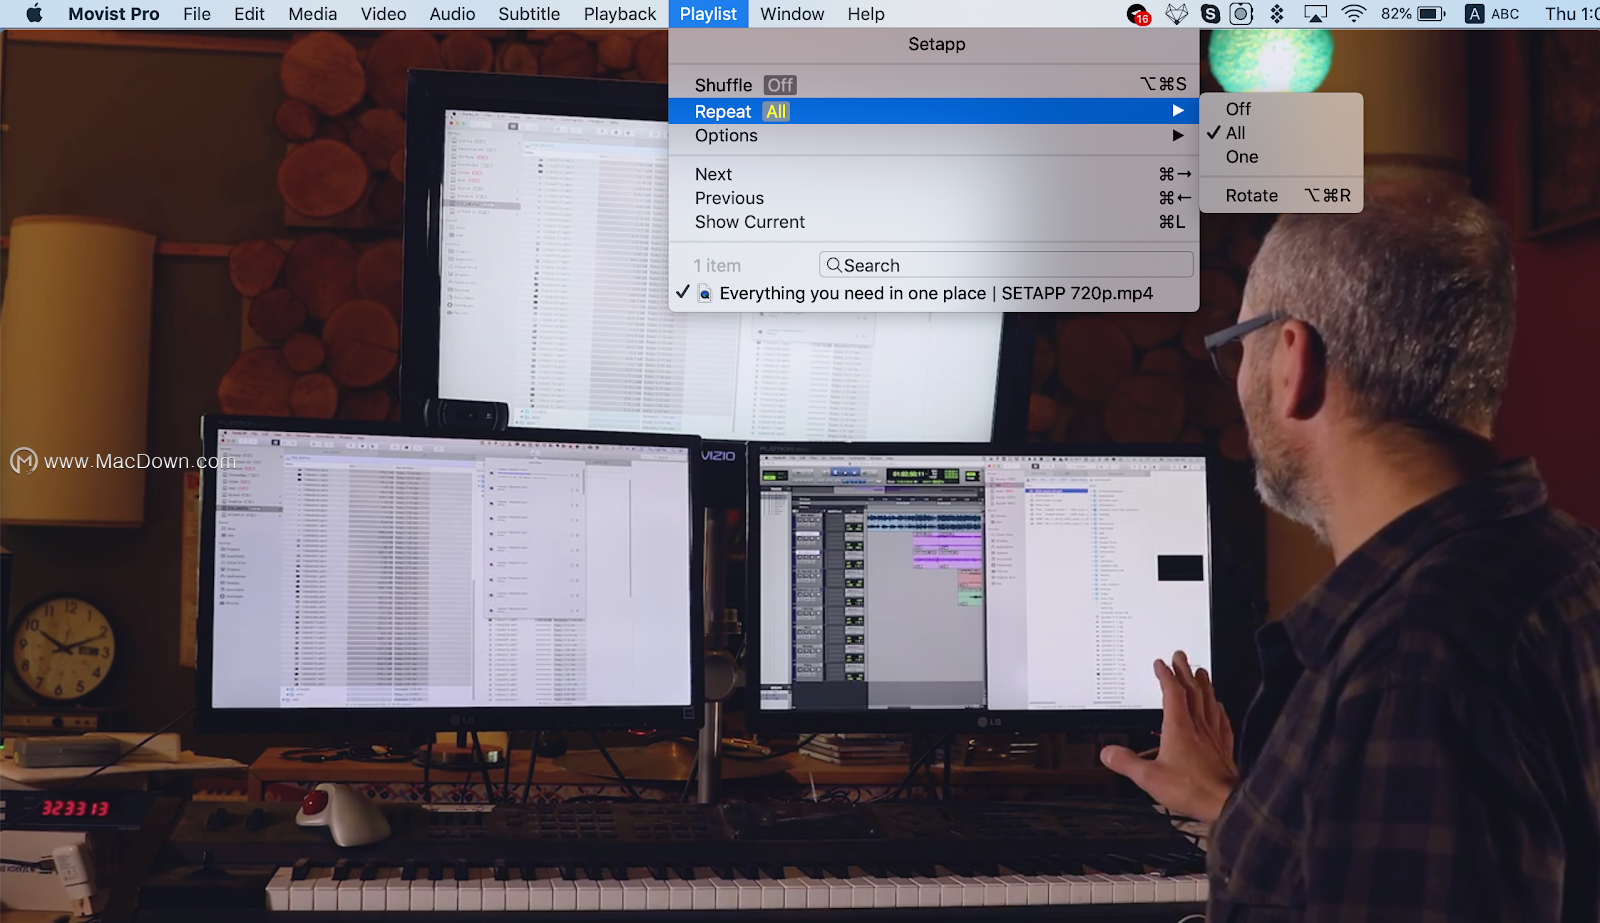Click magnifier icon in playlist Search field
Screen dimensions: 1600x923
coord(833,265)
